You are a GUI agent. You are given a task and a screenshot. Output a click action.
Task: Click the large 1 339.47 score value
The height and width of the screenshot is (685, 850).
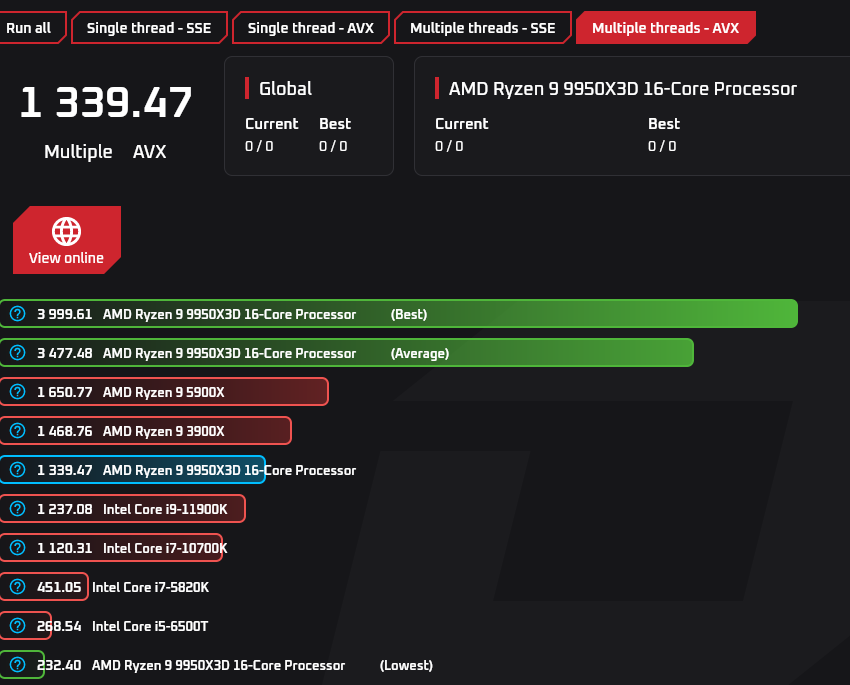106,102
